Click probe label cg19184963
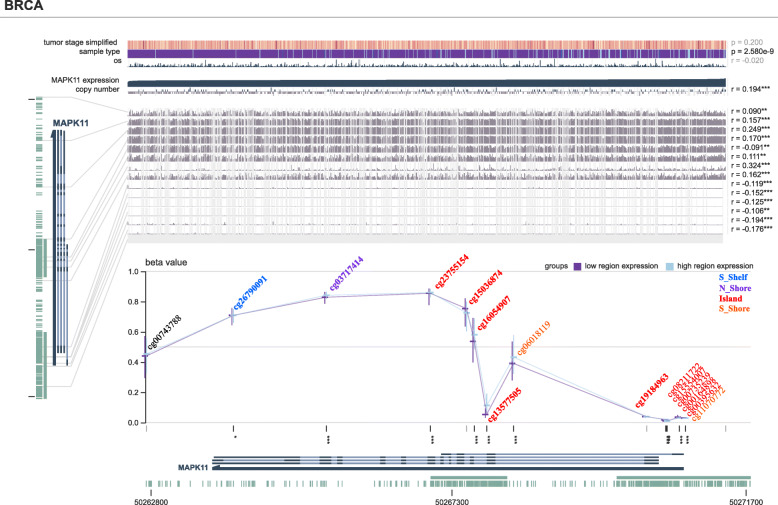The height and width of the screenshot is (505, 778). (x=652, y=391)
